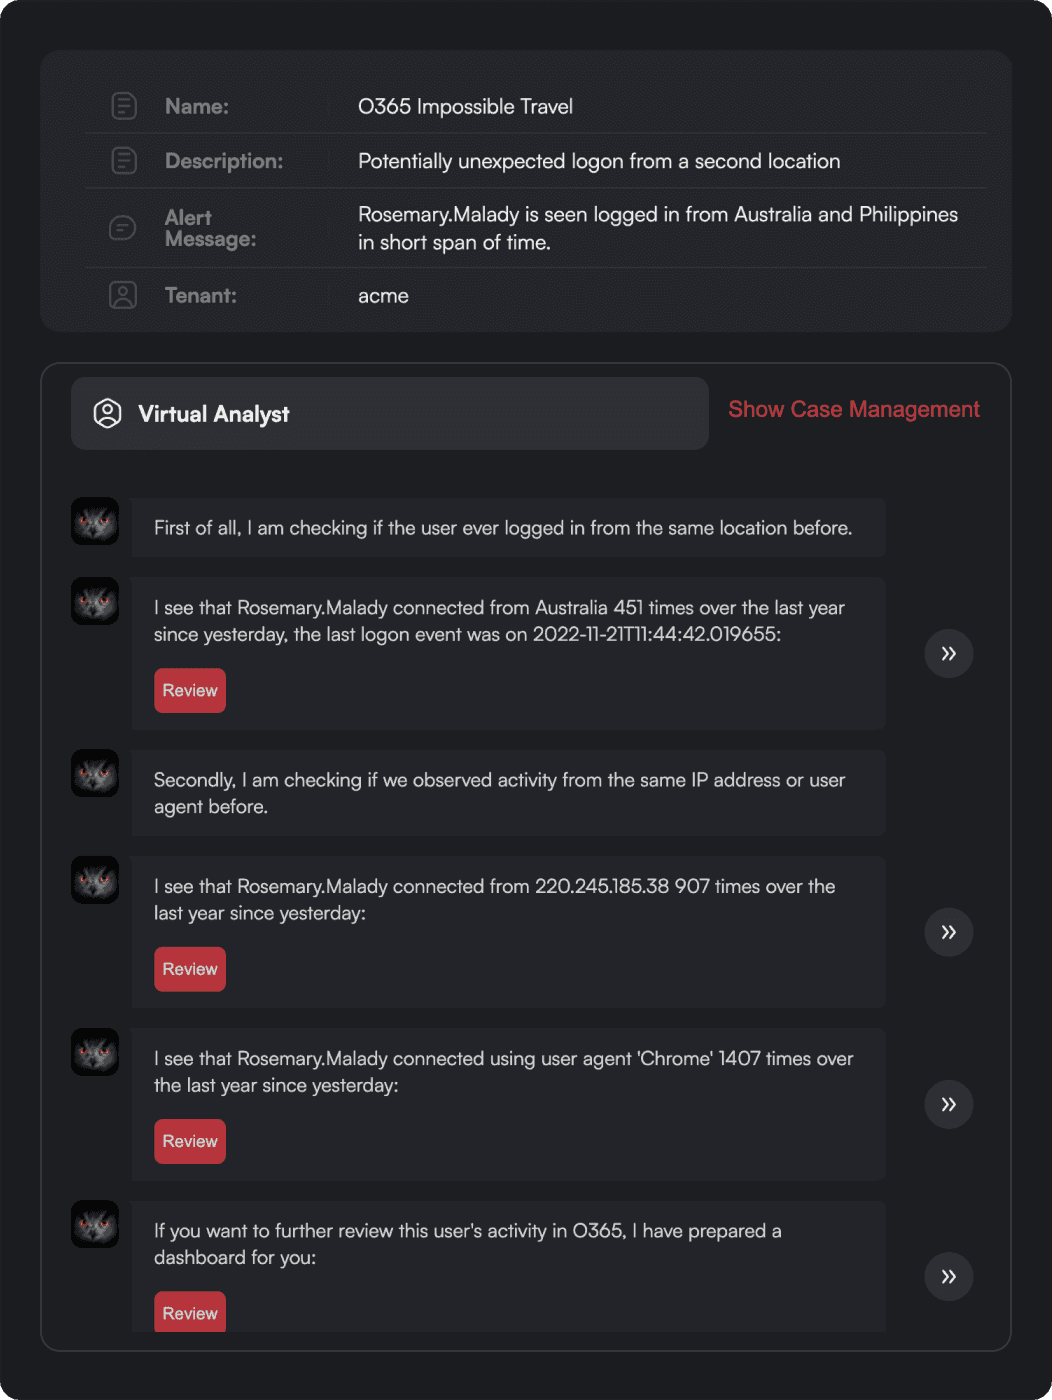Click Review under the Australia logon findings
This screenshot has height=1400, width=1052.
pos(189,690)
